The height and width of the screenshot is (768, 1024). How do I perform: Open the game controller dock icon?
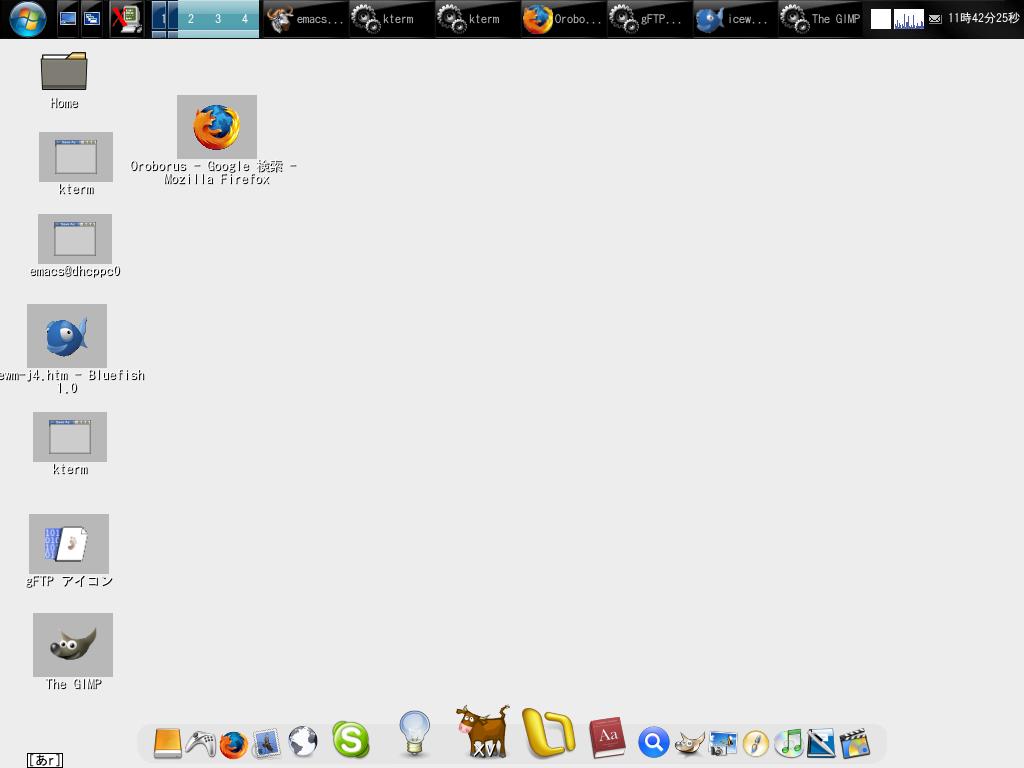tap(200, 743)
